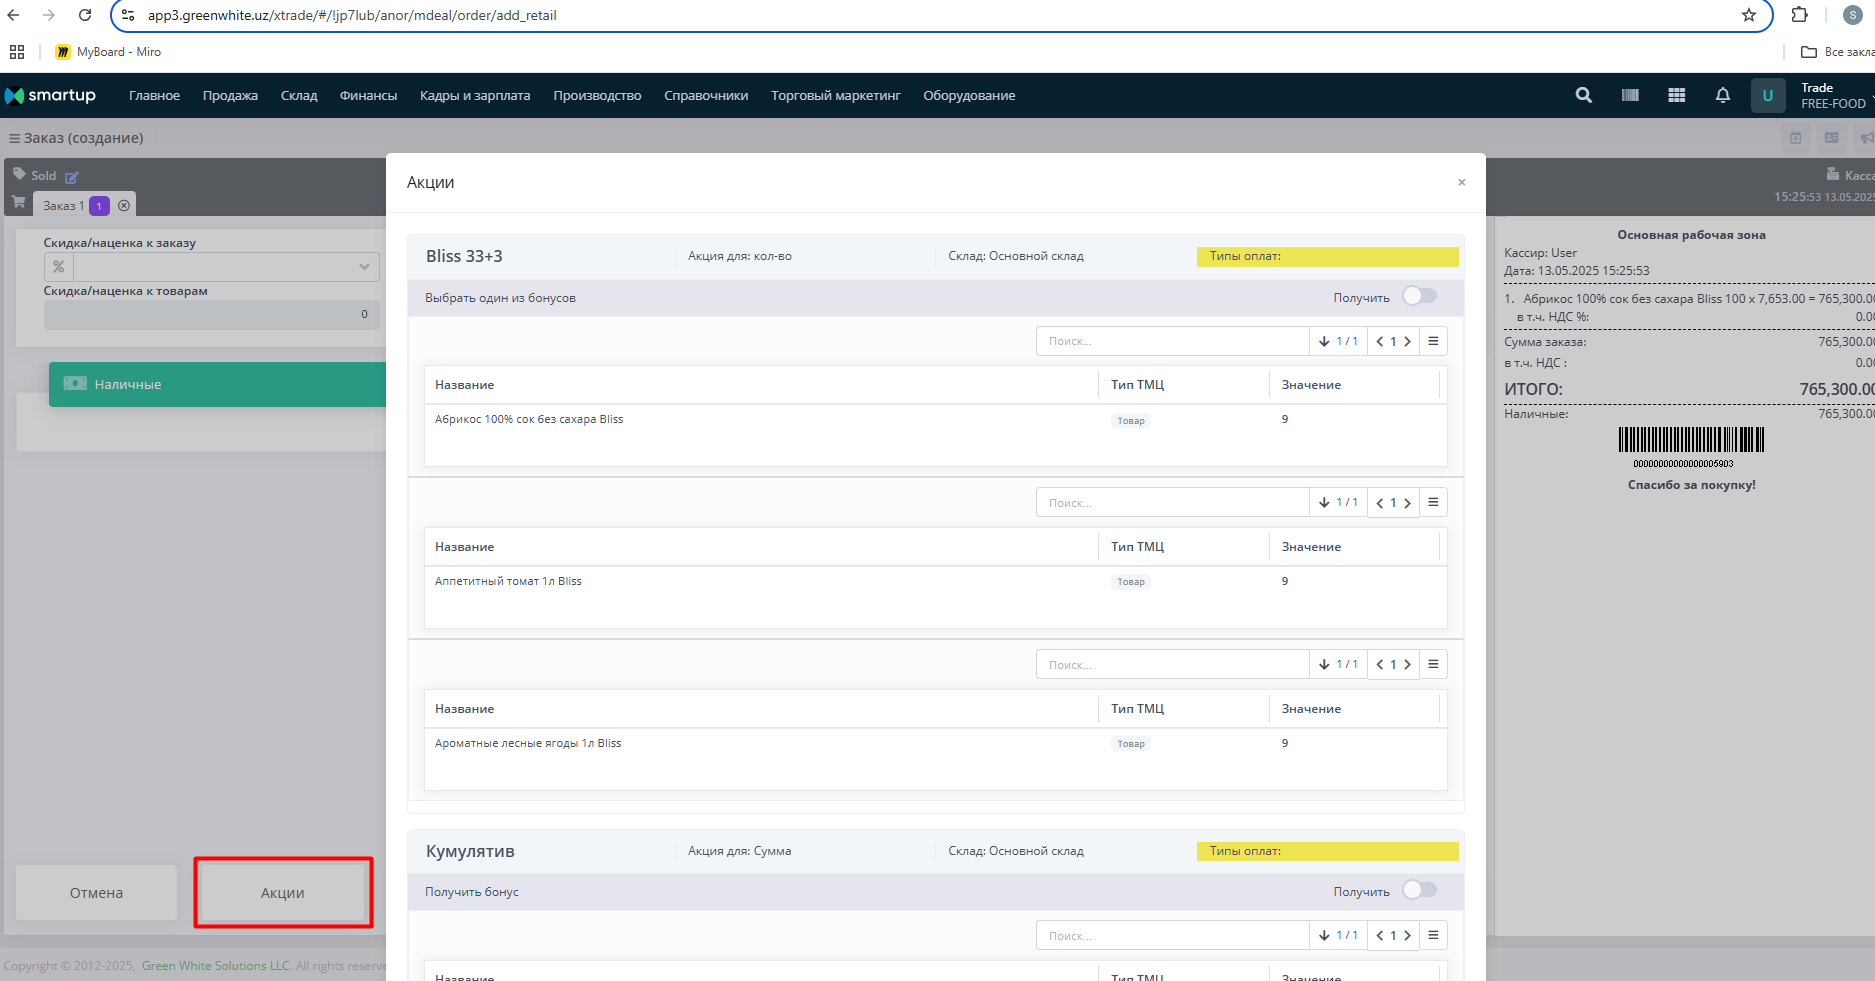Open MyBoard - Miro bookmark
The width and height of the screenshot is (1875, 981).
[x=108, y=52]
